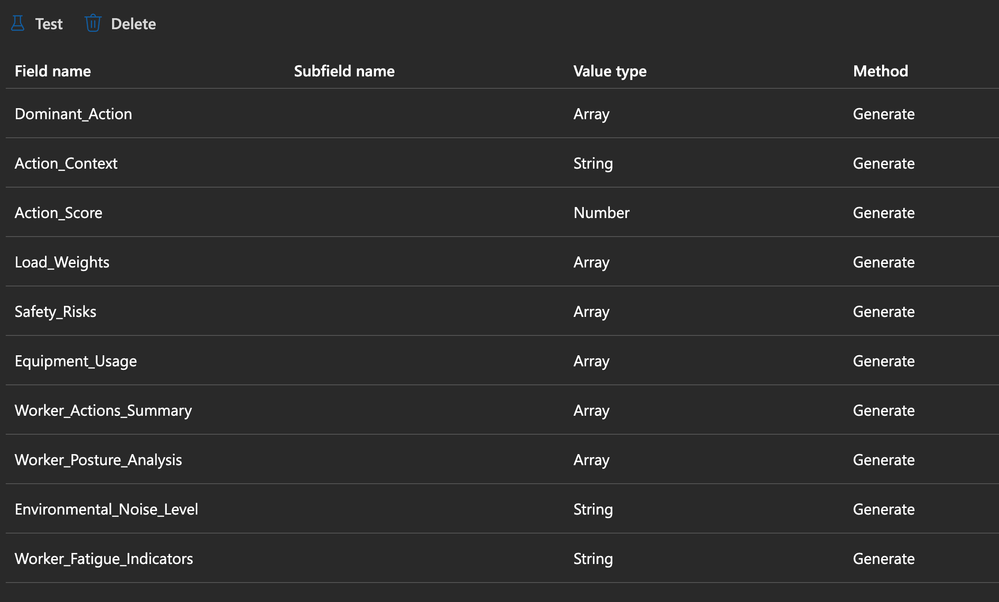Click Generate method for Worker_Fatigue_Indicators
Screen dimensions: 999x602
click(884, 559)
